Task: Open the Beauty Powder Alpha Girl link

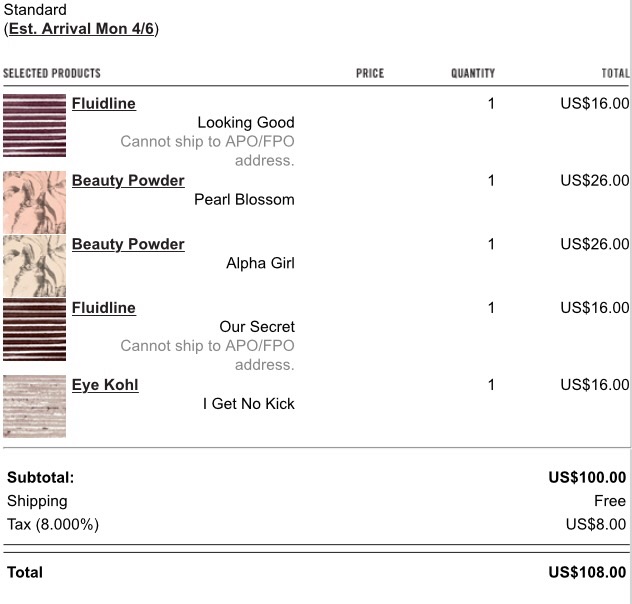Action: pos(128,244)
